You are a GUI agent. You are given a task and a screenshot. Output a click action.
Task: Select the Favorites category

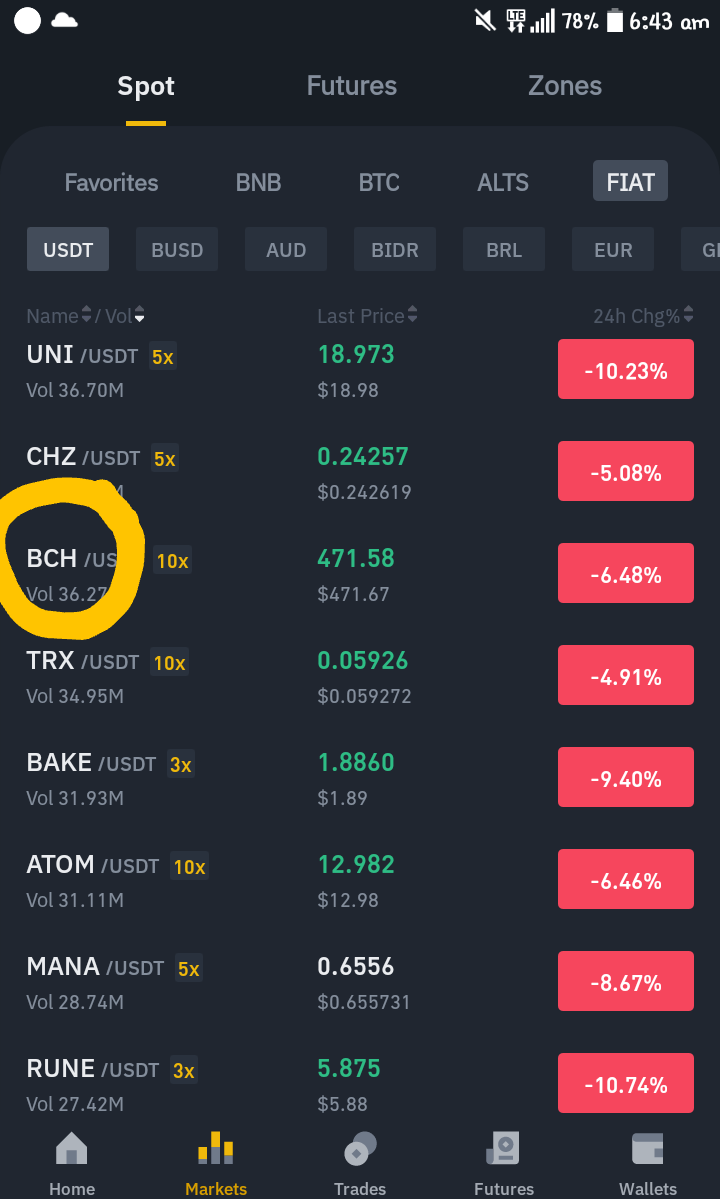point(112,182)
